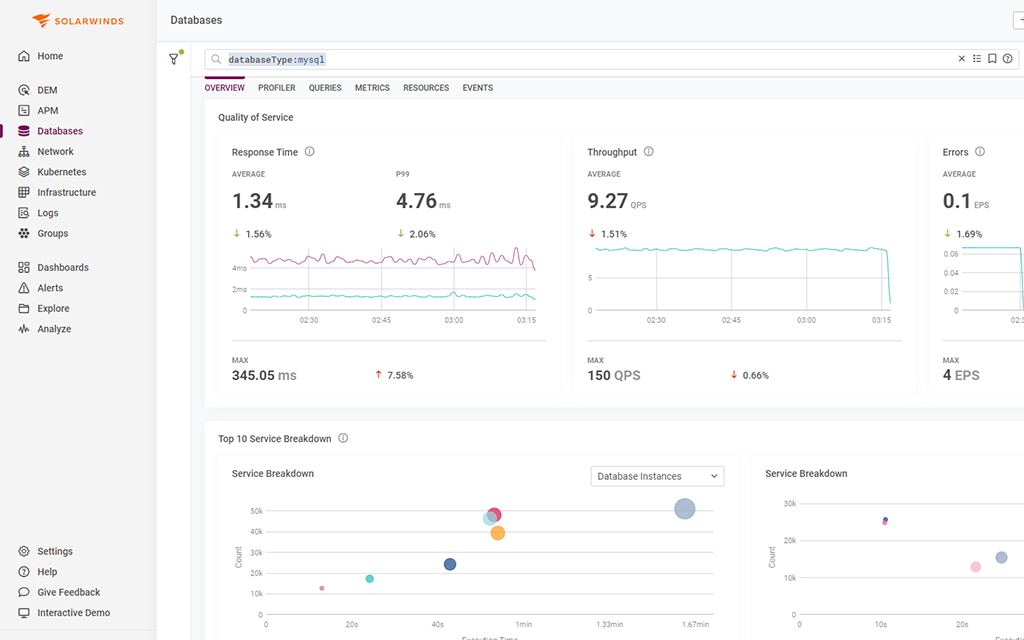This screenshot has height=640, width=1024.
Task: Click inside the search input field
Action: [500, 59]
